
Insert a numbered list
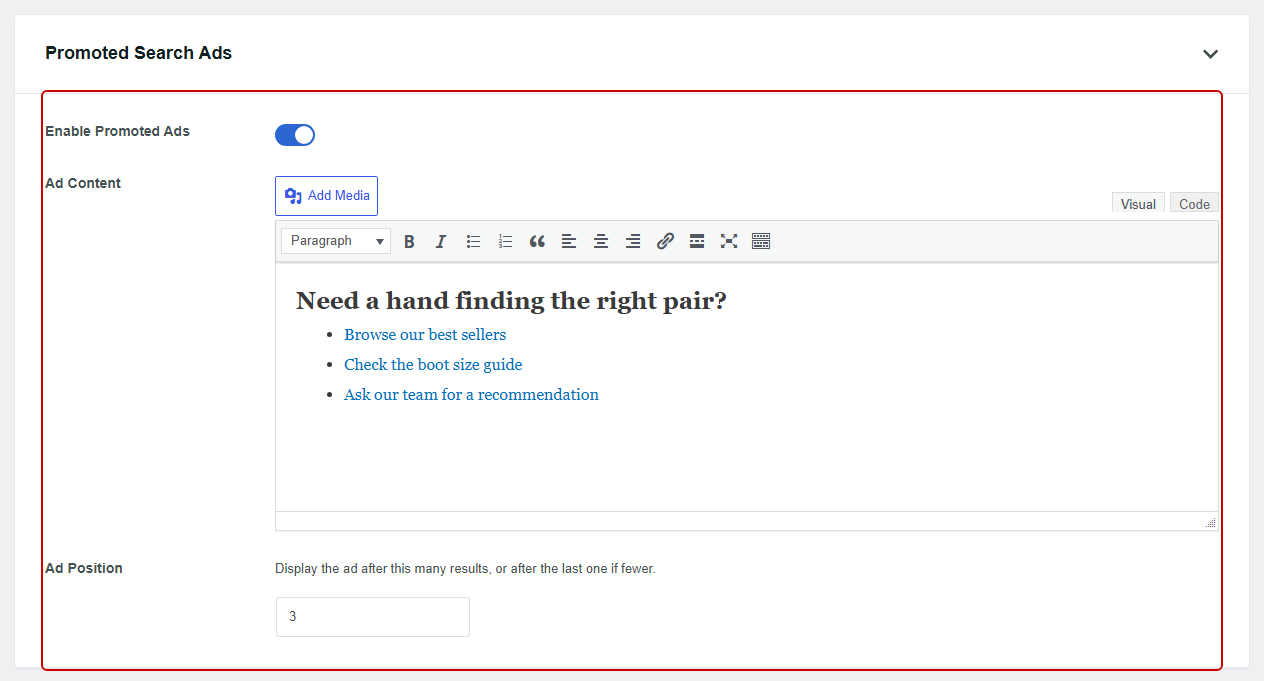pos(505,241)
